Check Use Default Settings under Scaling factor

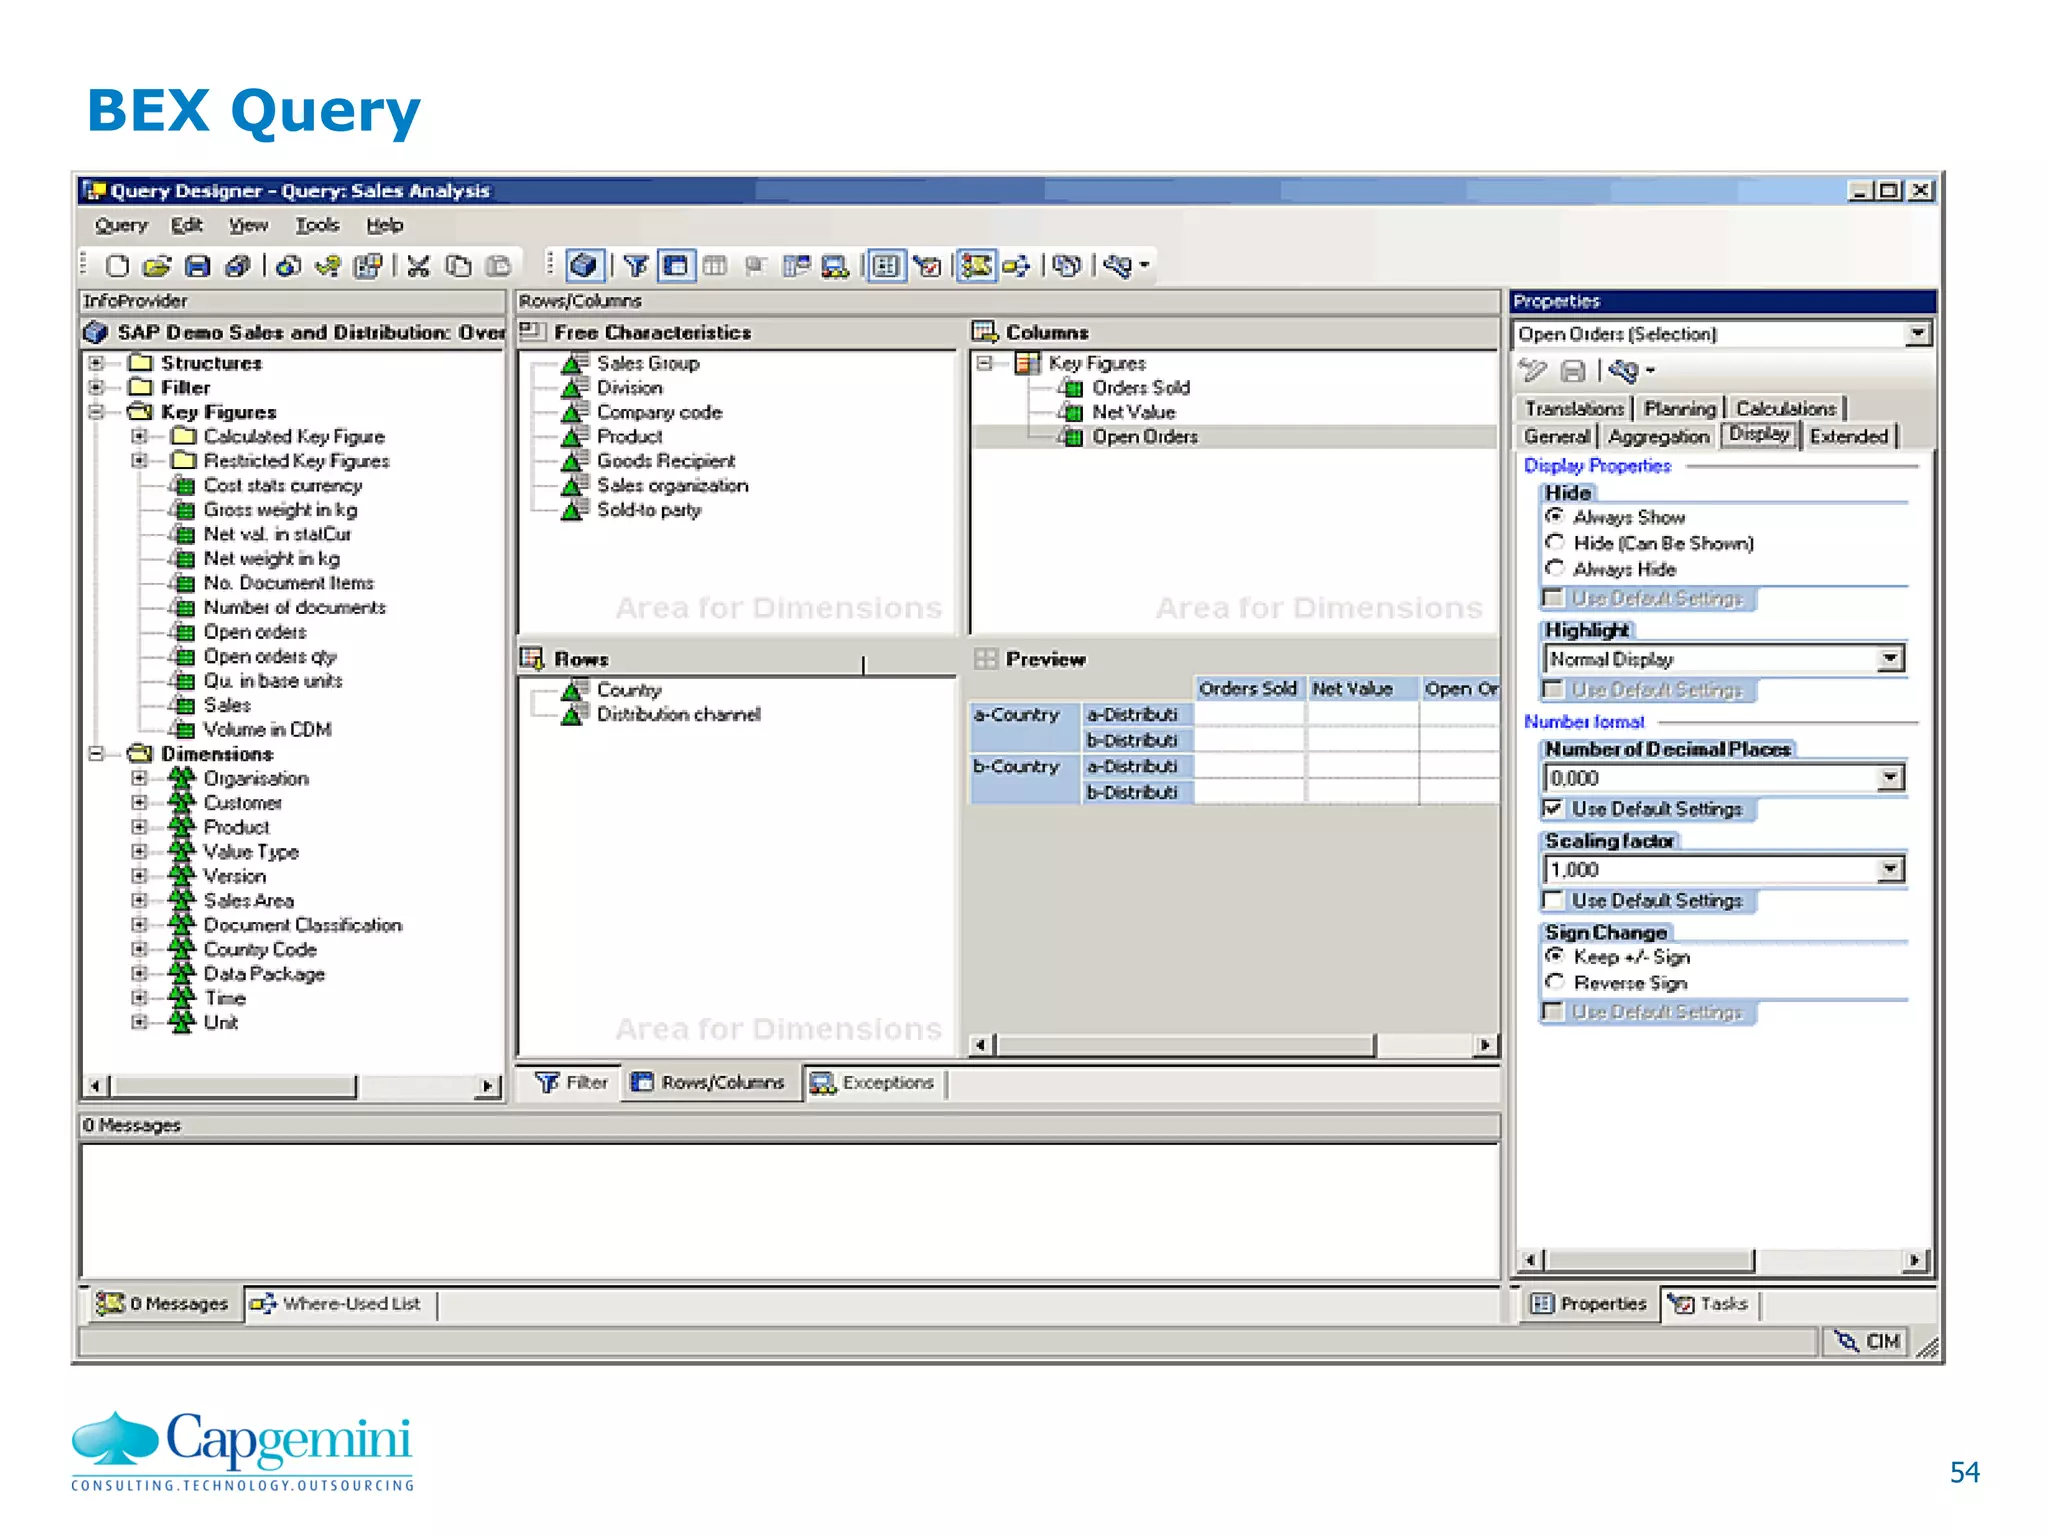(1553, 900)
